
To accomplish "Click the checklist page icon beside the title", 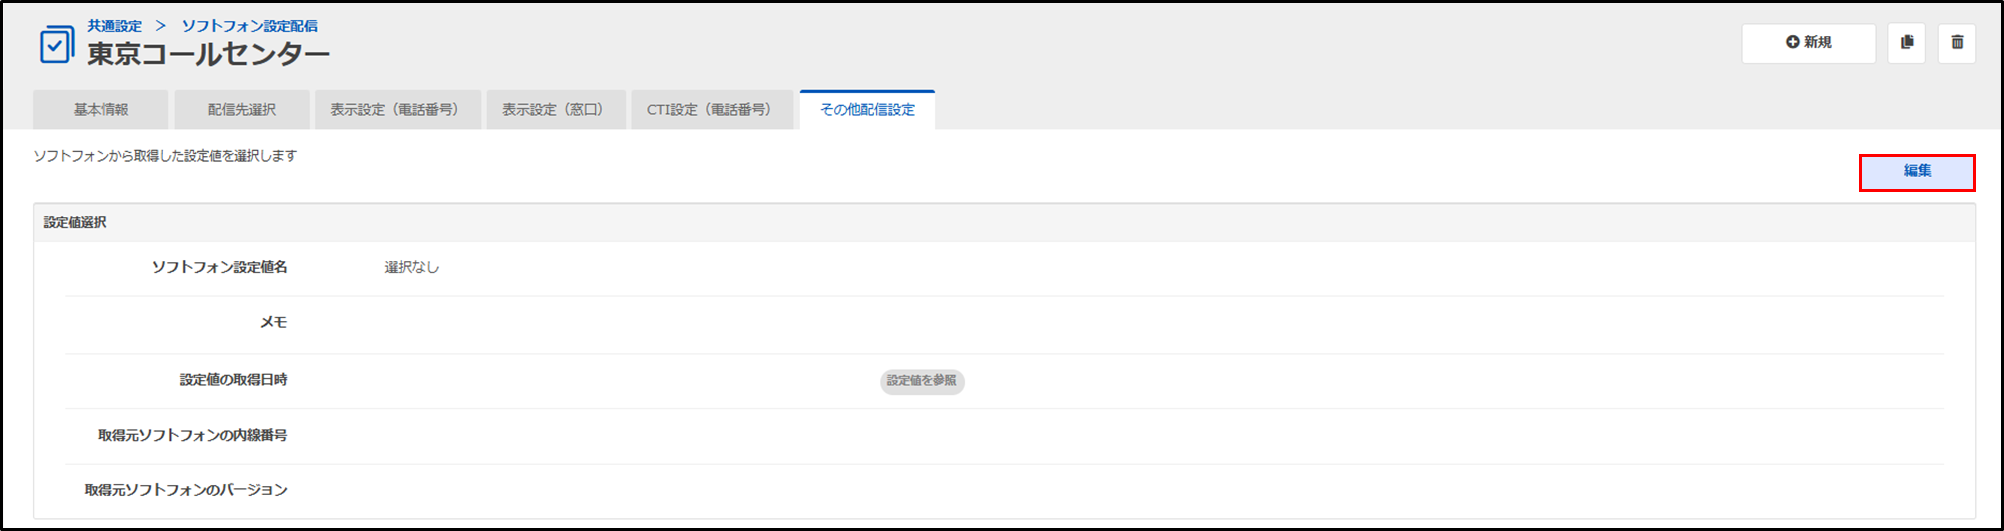I will 56,45.
